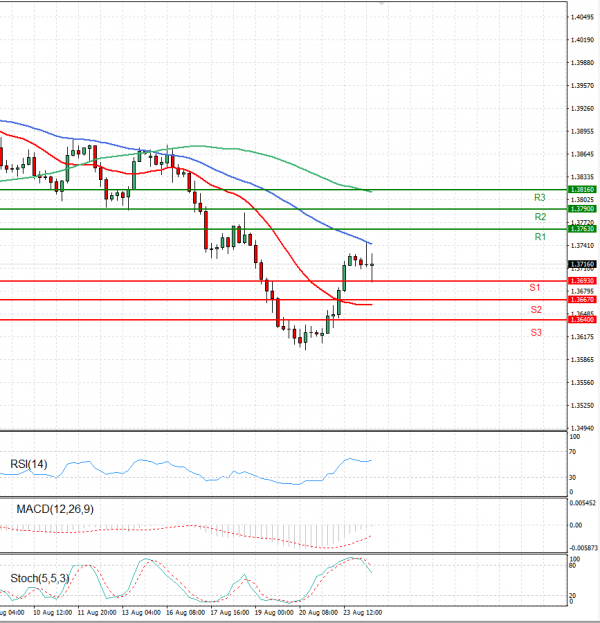Click the 1.36175 price axis value
The image size is (600, 623).
(x=582, y=337)
